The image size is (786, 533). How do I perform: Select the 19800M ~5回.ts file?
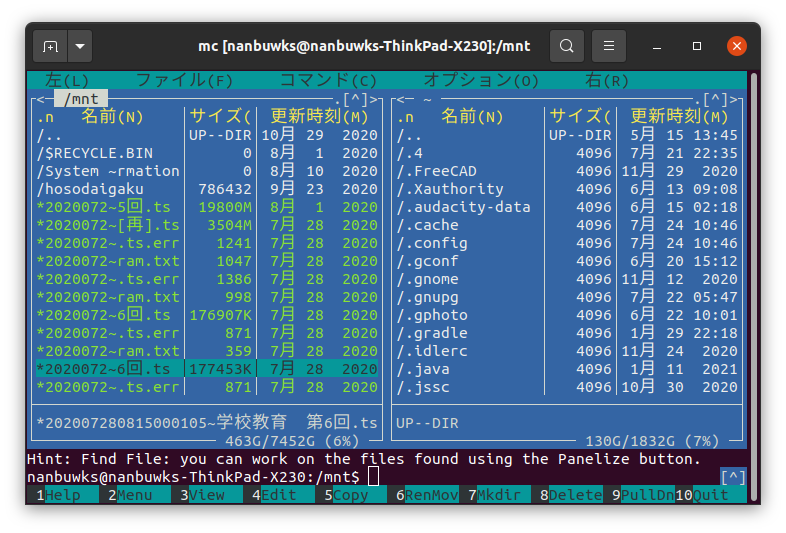pos(207,207)
